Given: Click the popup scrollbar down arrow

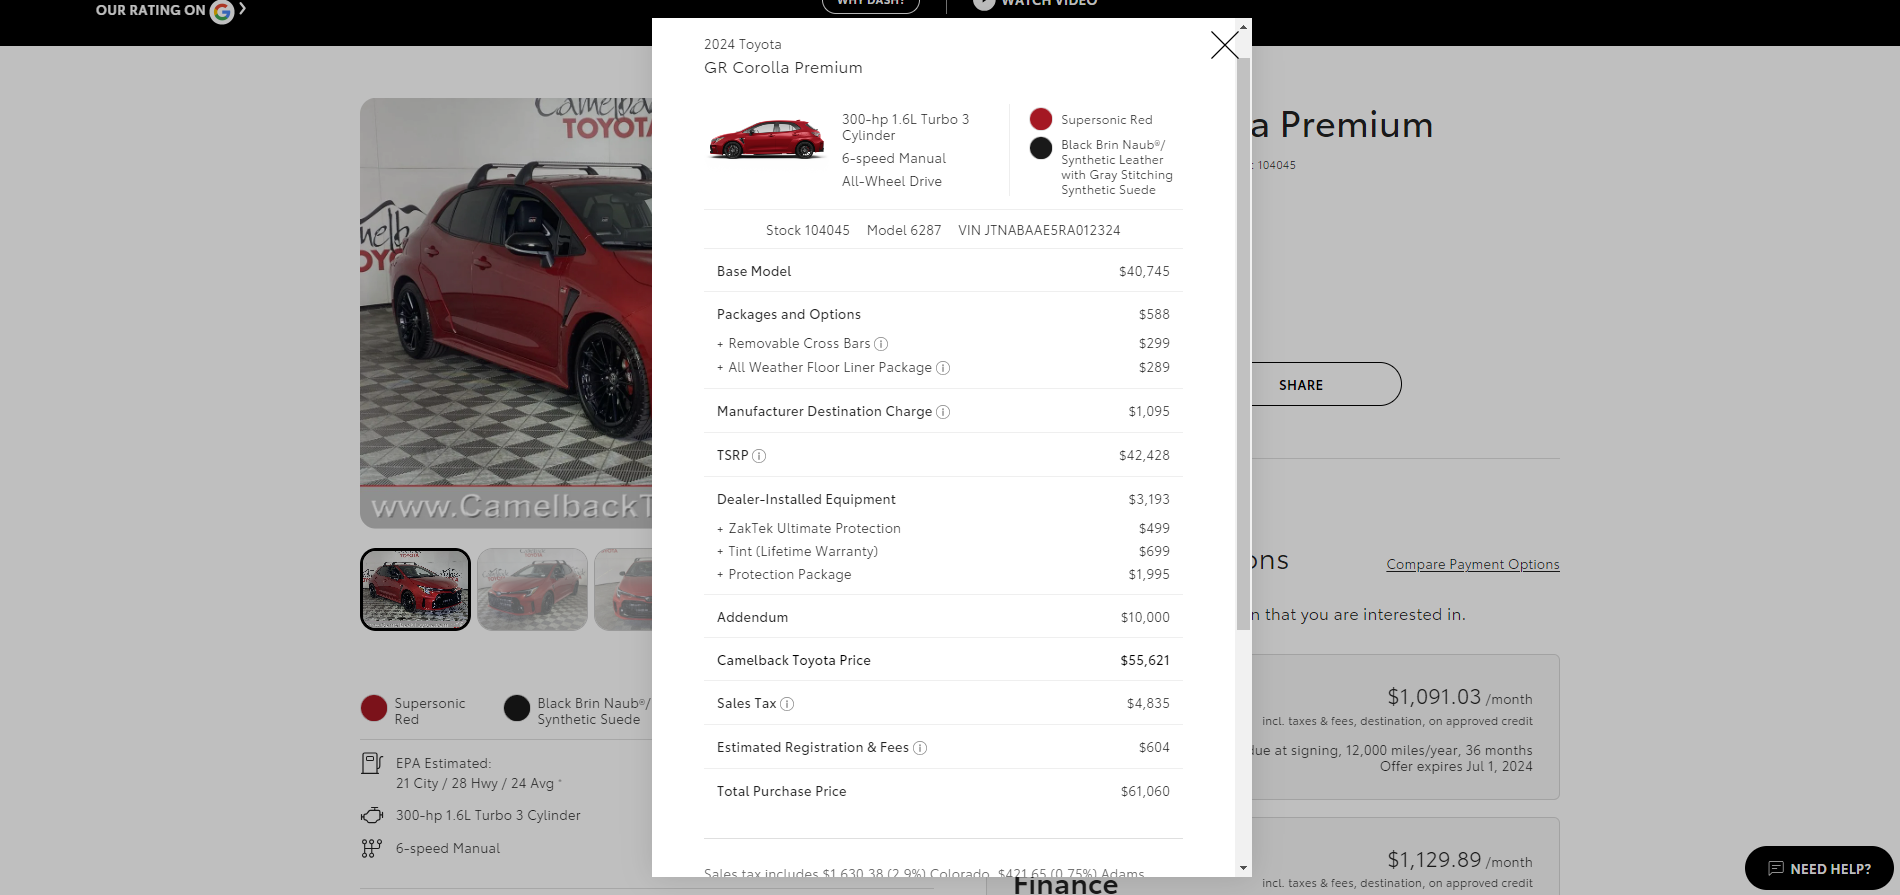Looking at the screenshot, I should point(1243,868).
